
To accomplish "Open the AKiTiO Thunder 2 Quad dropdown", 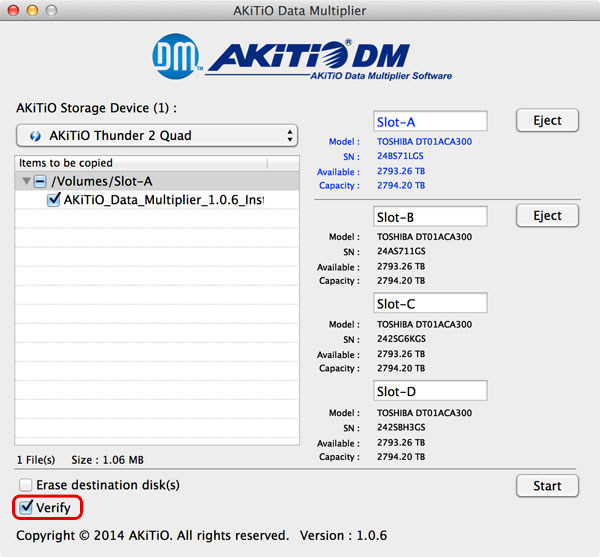I will point(157,136).
